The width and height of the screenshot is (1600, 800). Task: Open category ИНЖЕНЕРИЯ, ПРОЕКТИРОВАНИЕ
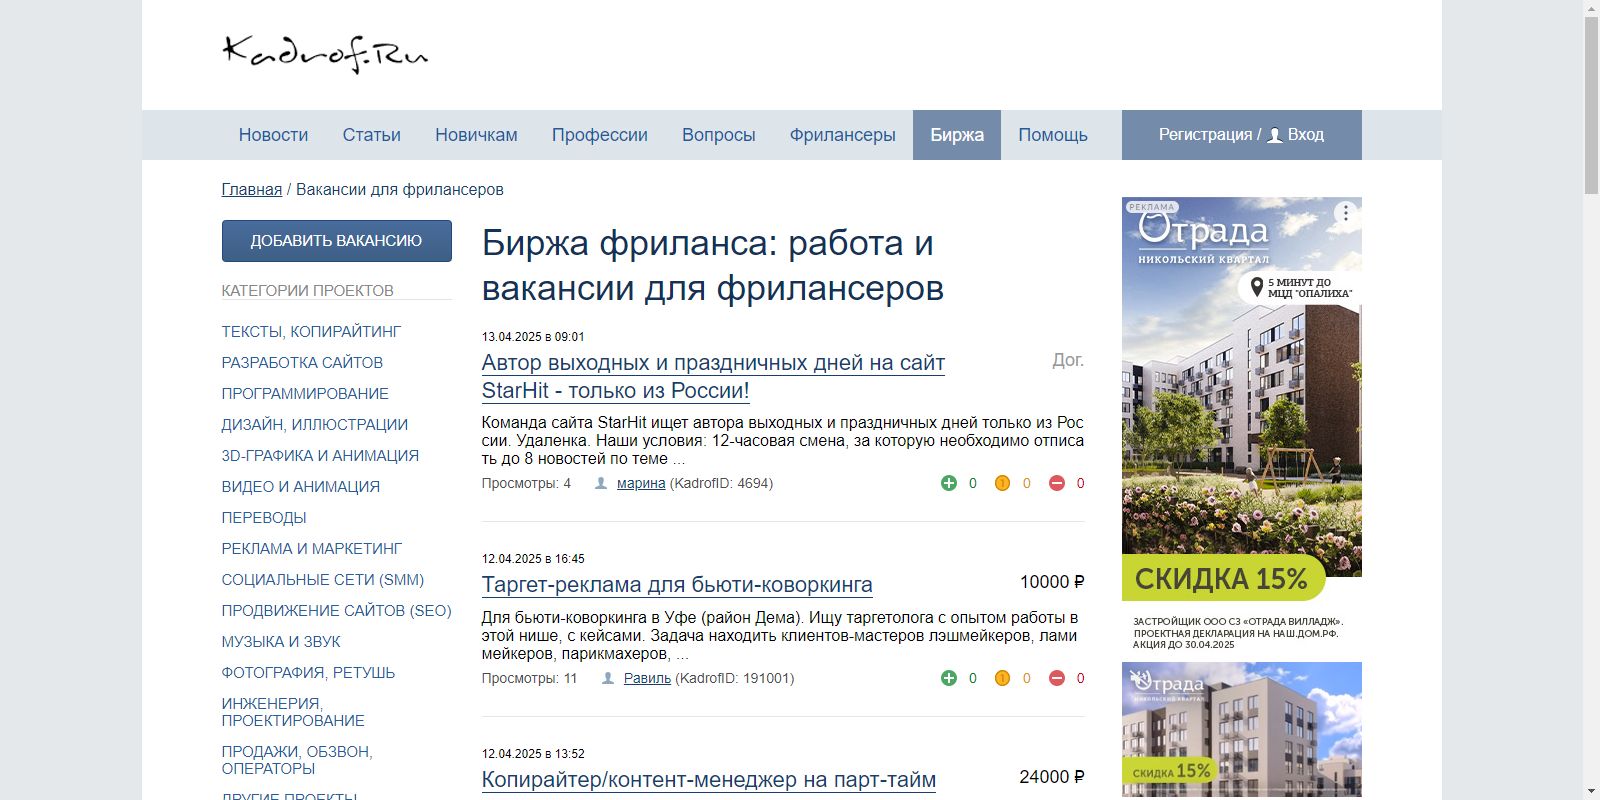coord(293,712)
